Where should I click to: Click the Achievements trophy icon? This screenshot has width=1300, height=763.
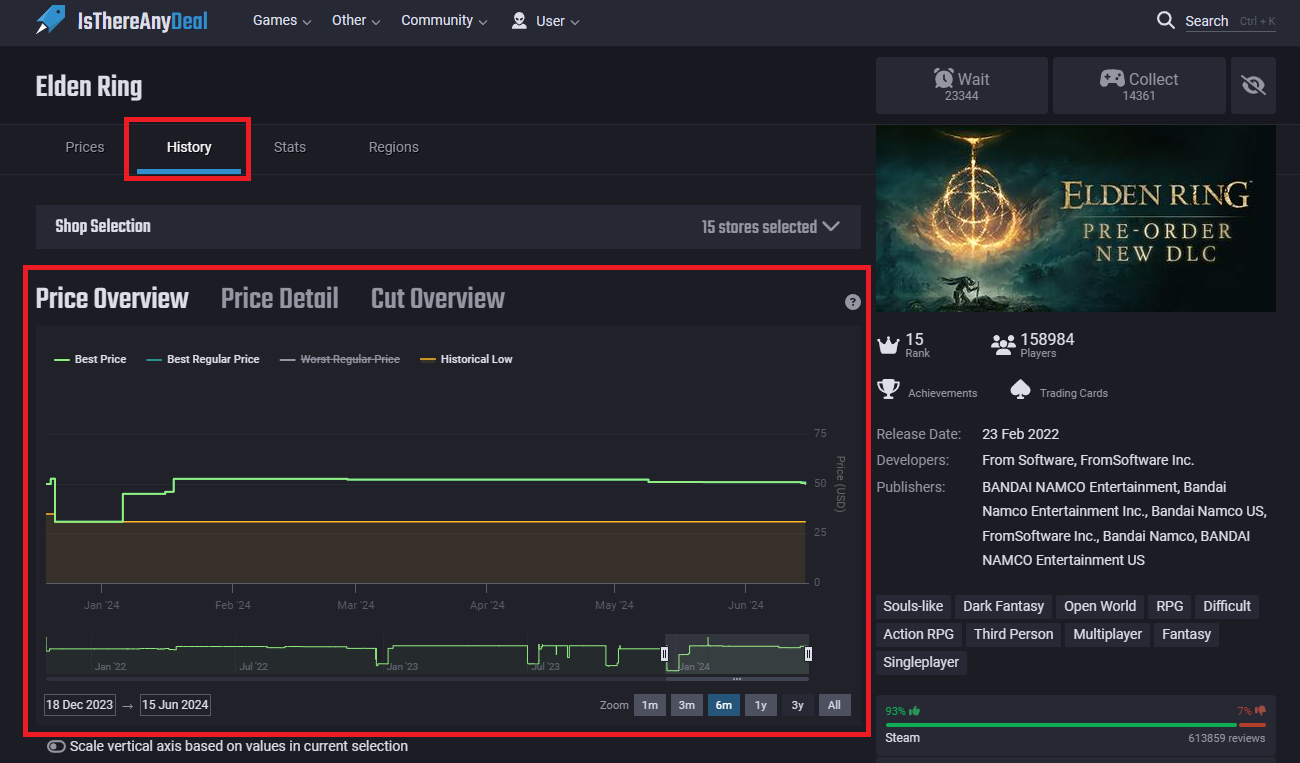click(x=887, y=389)
